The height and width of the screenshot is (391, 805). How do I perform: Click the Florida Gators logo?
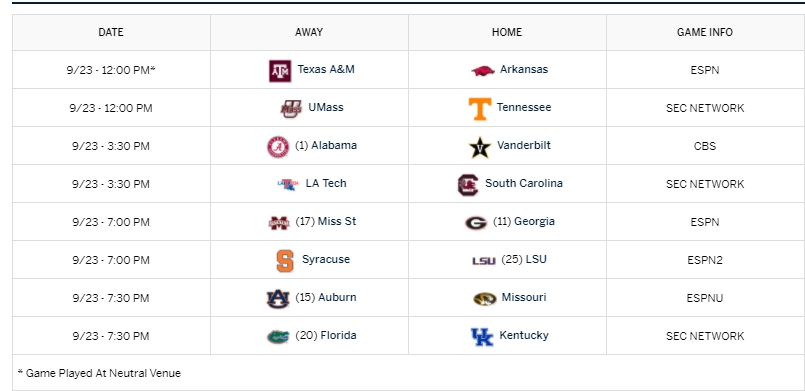(278, 337)
